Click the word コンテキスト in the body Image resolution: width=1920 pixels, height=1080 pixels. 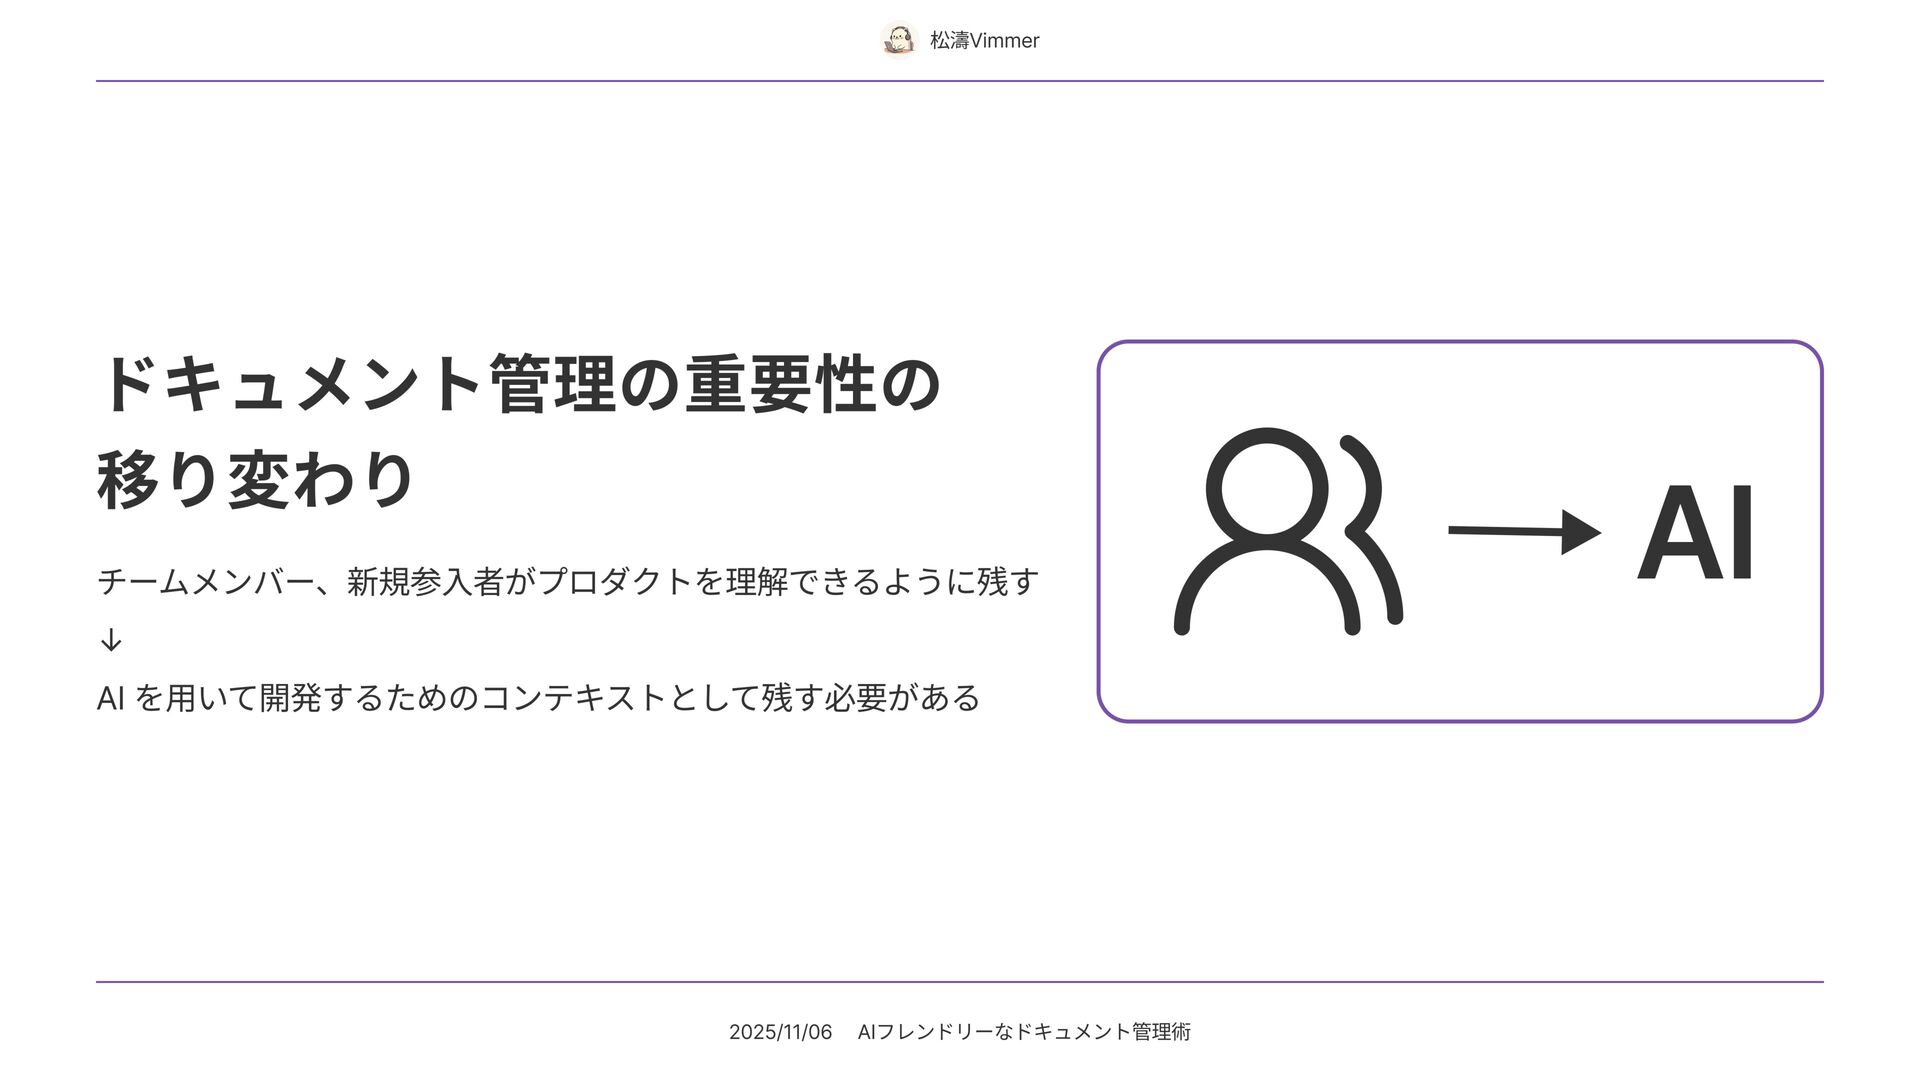574,698
